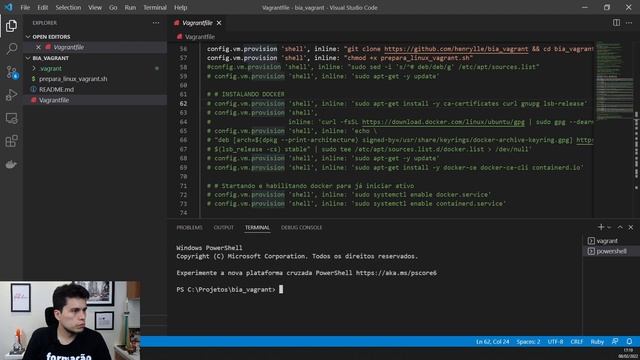Switch to the Problems panel tab
The image size is (640, 360).
(x=189, y=227)
